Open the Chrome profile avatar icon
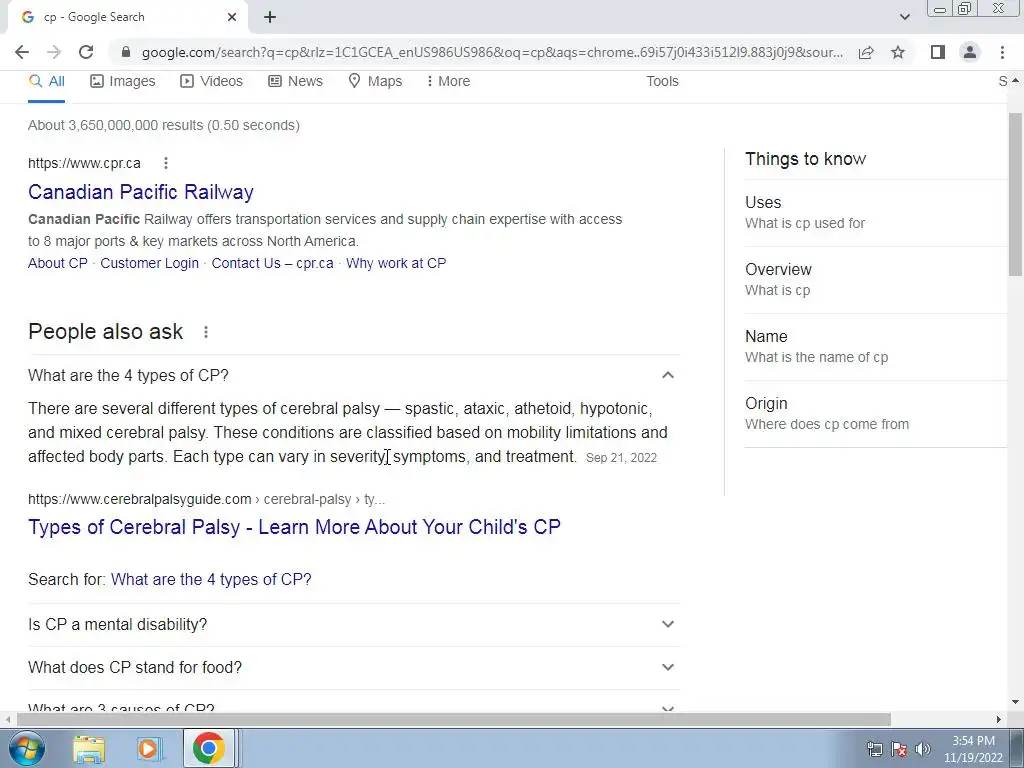The image size is (1024, 768). (x=970, y=52)
